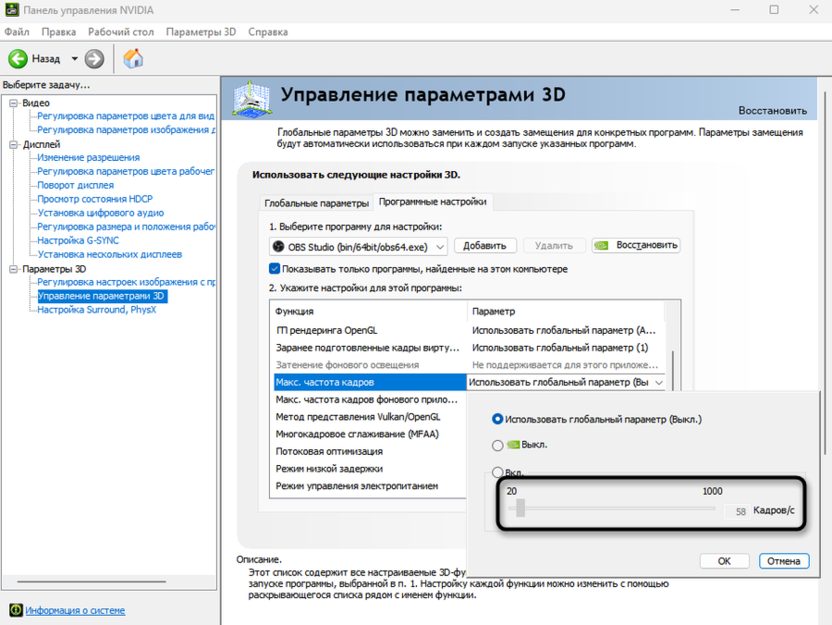Image resolution: width=832 pixels, height=625 pixels.
Task: Open the OBS Studio program dropdown
Action: (358, 247)
